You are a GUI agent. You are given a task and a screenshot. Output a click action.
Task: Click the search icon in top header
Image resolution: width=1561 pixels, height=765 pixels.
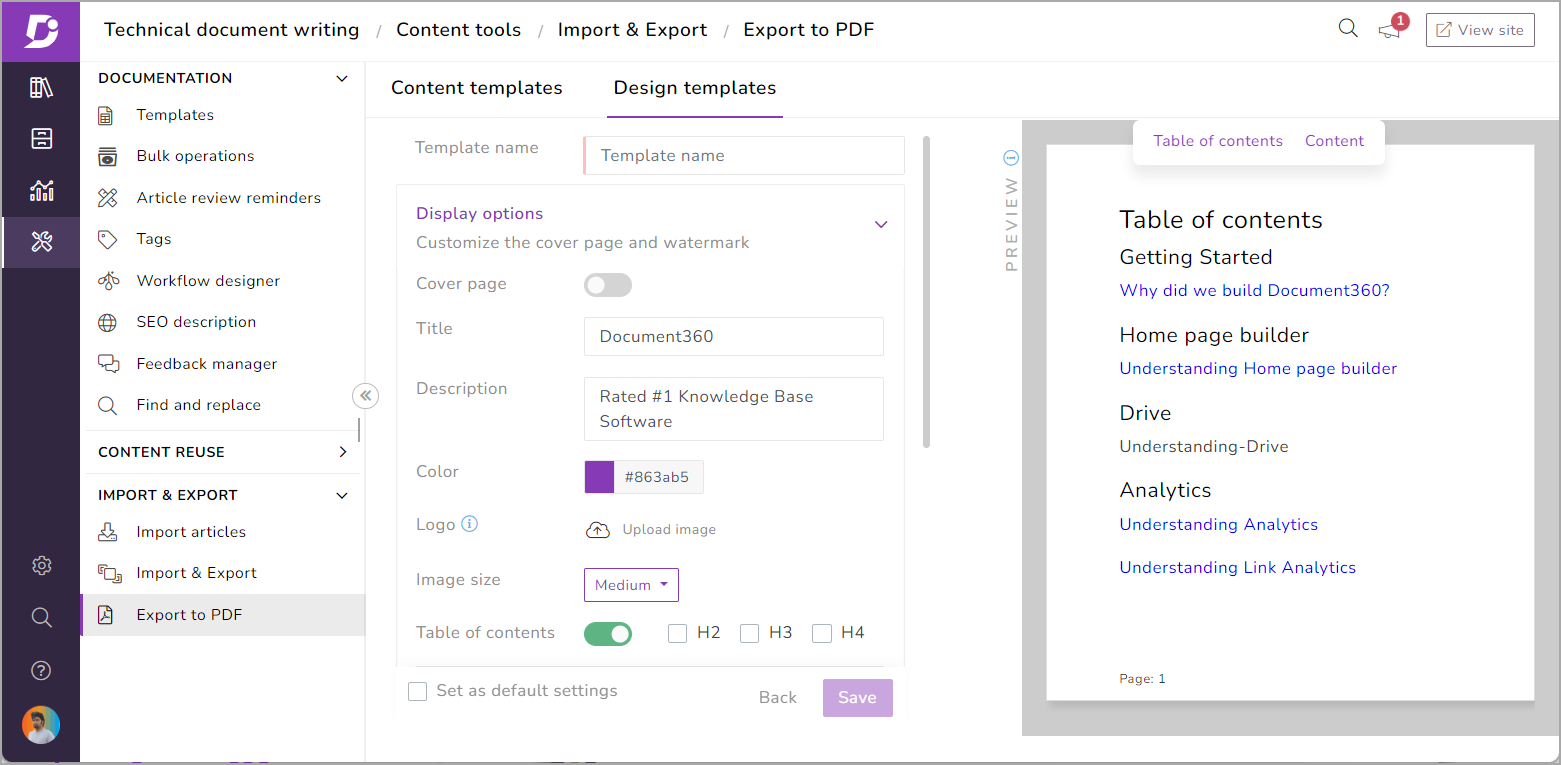coord(1348,29)
